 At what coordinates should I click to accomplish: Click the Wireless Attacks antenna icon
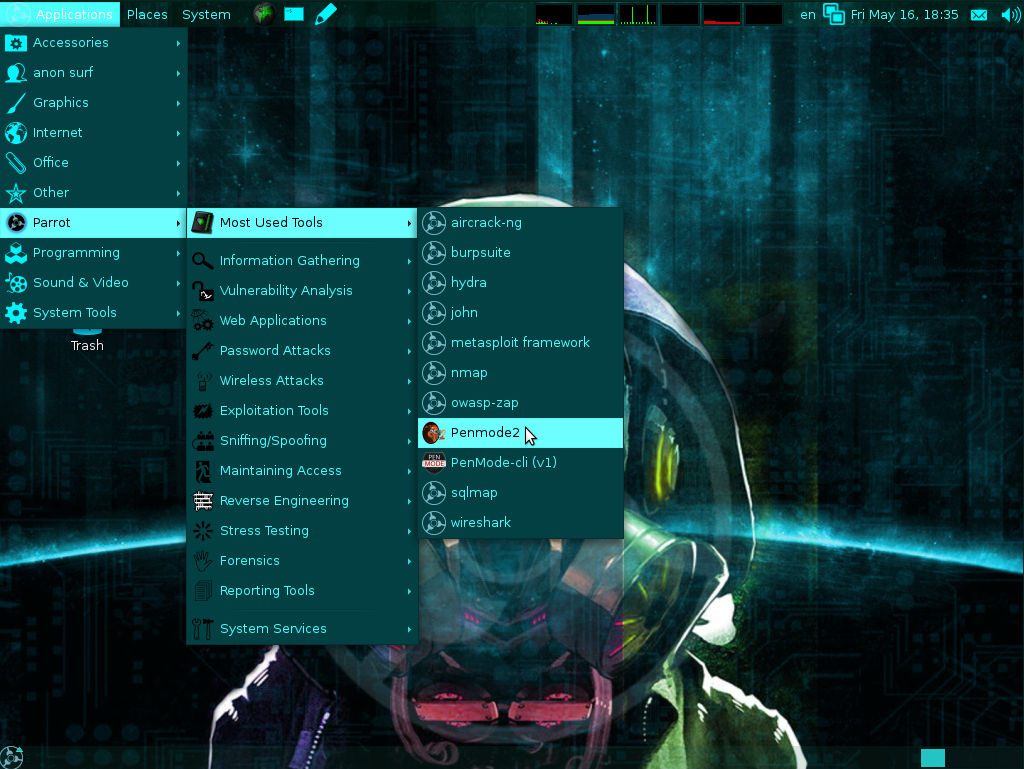click(202, 381)
